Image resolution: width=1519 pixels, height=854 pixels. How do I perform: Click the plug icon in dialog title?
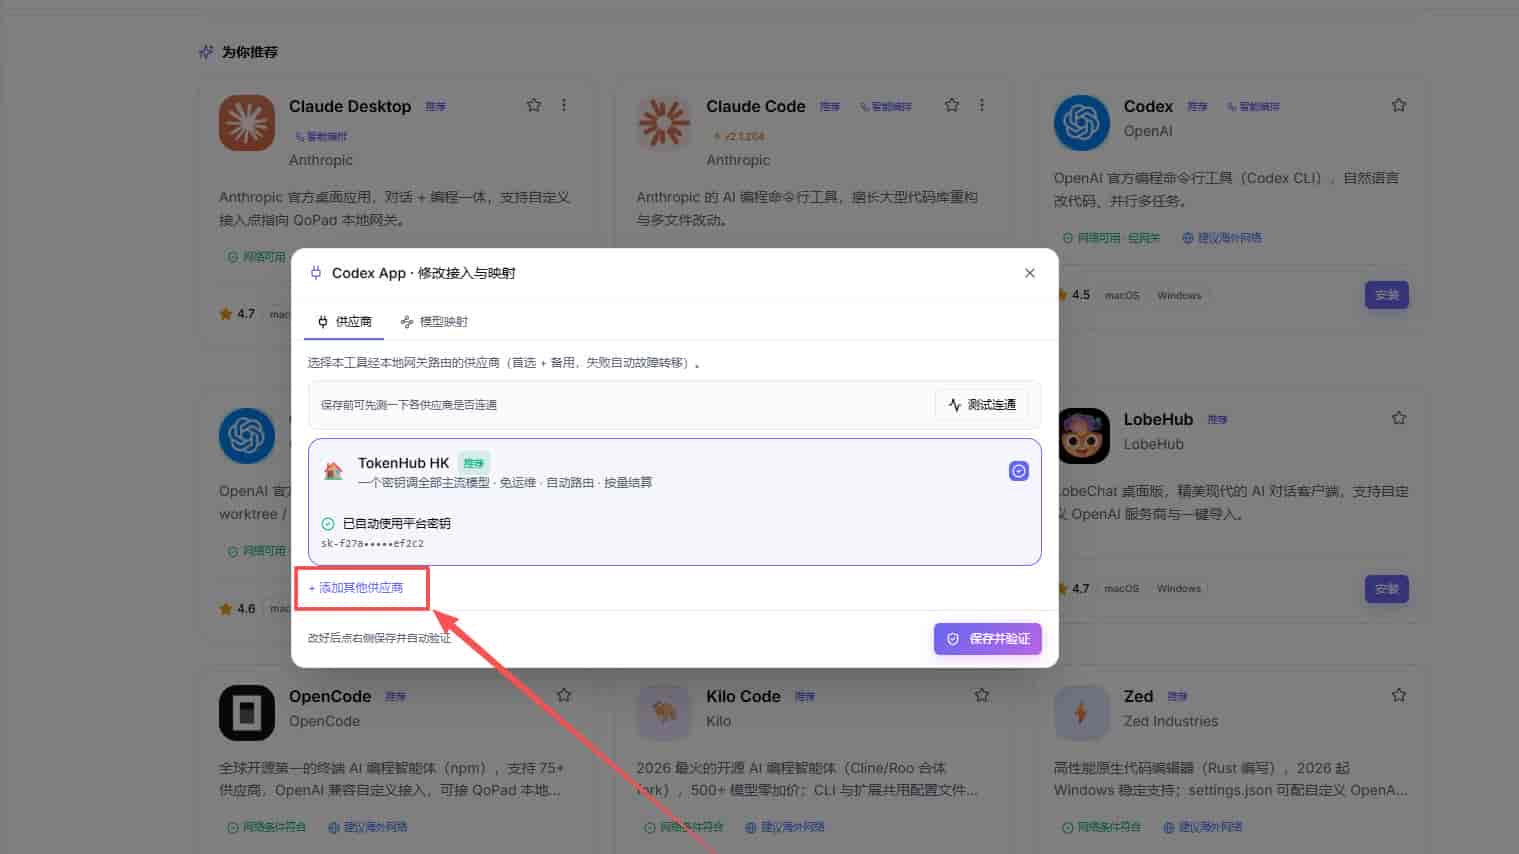[x=316, y=273]
